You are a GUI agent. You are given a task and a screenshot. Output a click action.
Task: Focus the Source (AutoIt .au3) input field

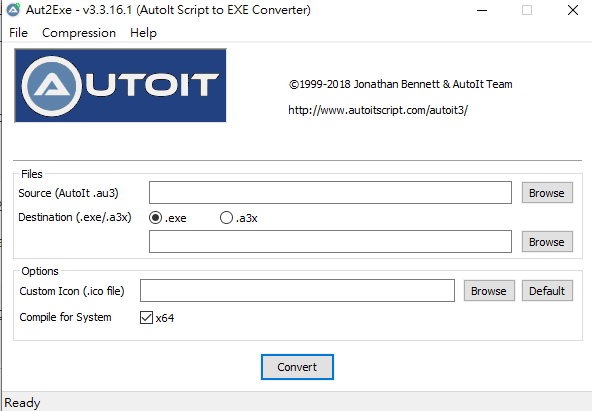(330, 192)
